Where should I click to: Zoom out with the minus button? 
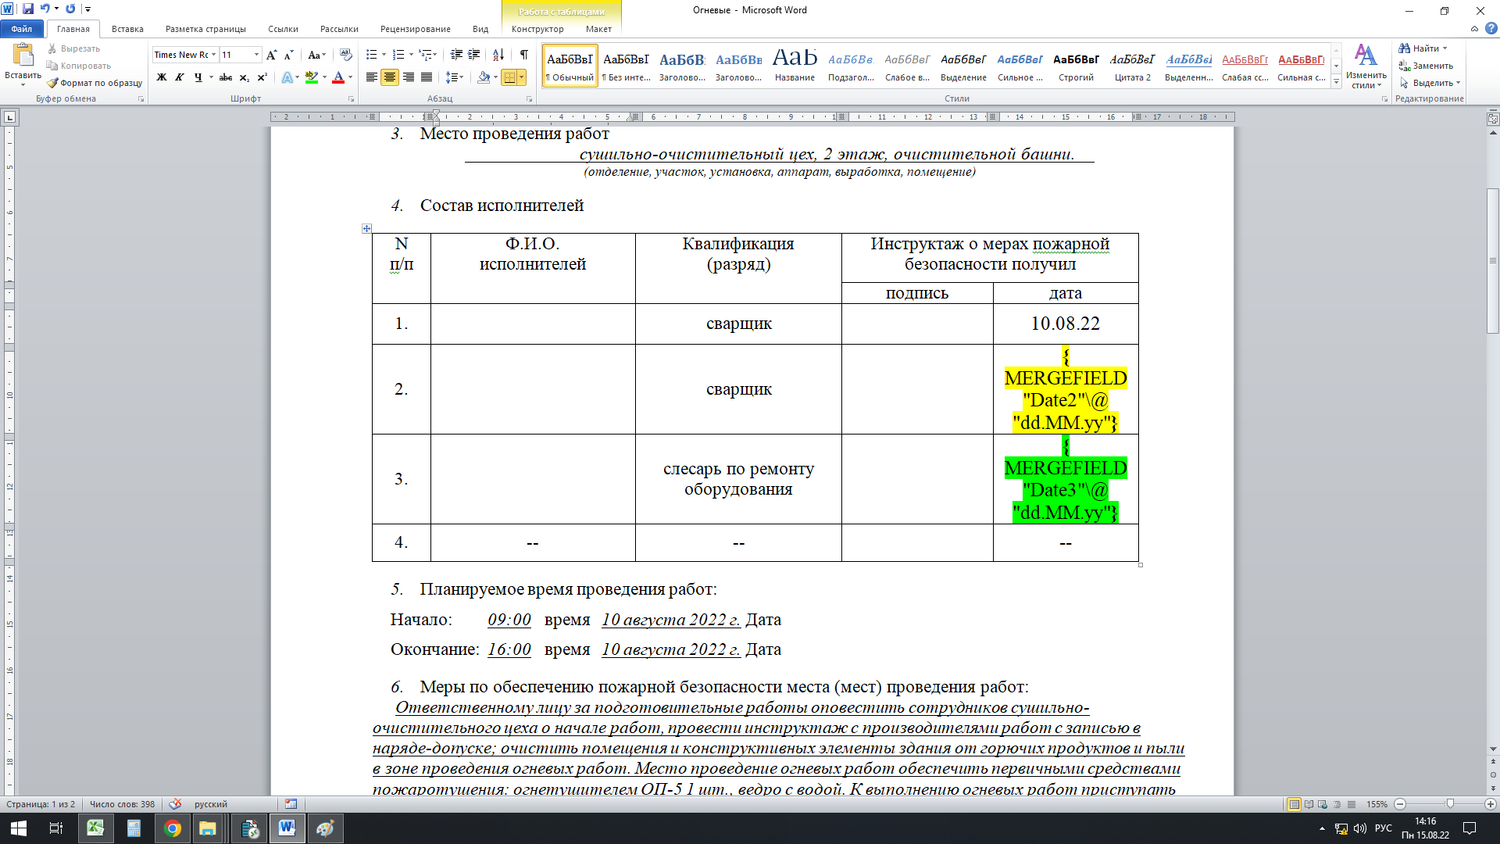point(1400,804)
